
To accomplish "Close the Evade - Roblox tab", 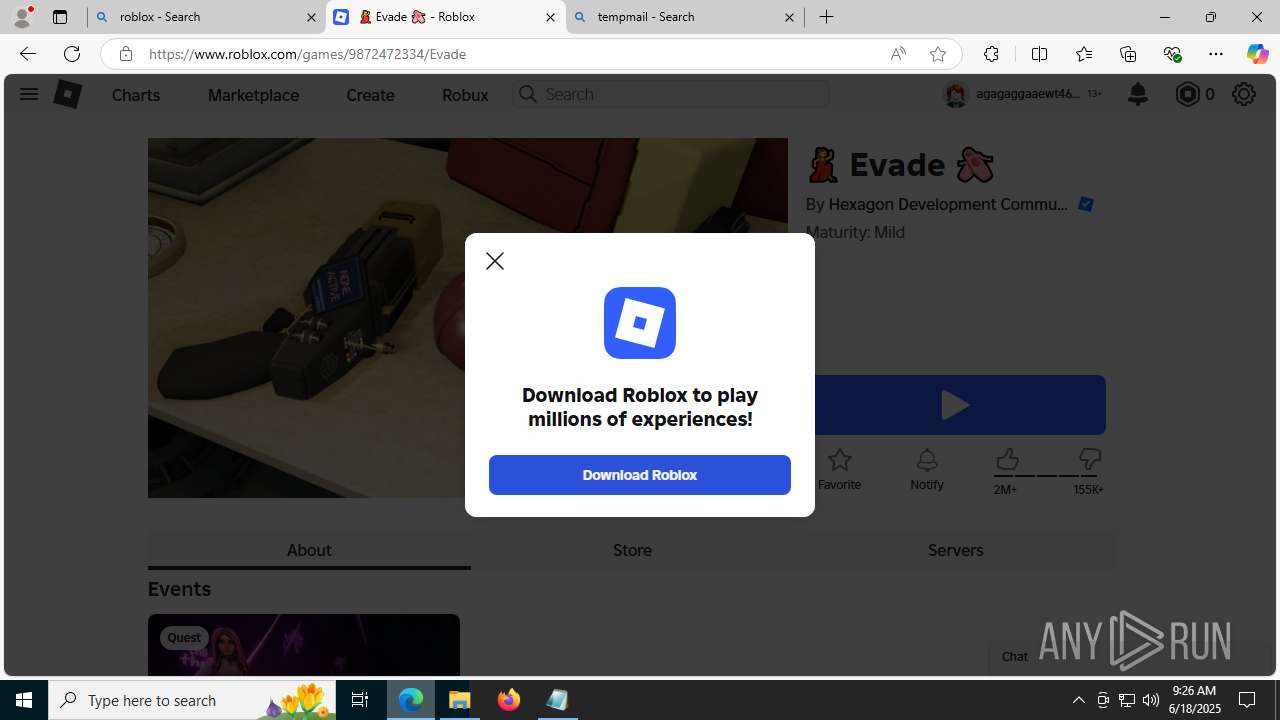I will [550, 17].
